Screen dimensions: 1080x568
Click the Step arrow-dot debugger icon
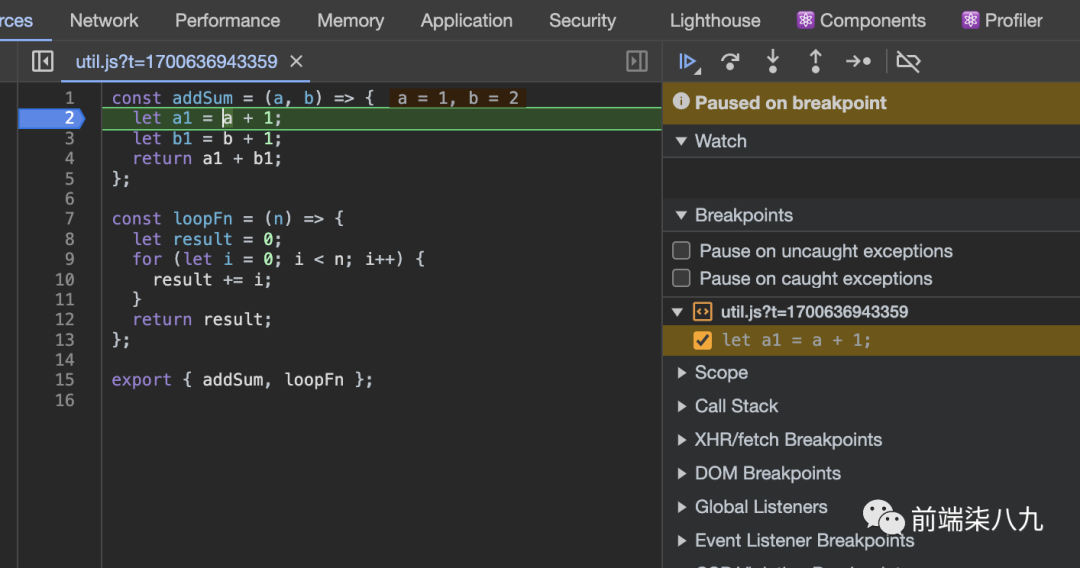click(x=858, y=62)
